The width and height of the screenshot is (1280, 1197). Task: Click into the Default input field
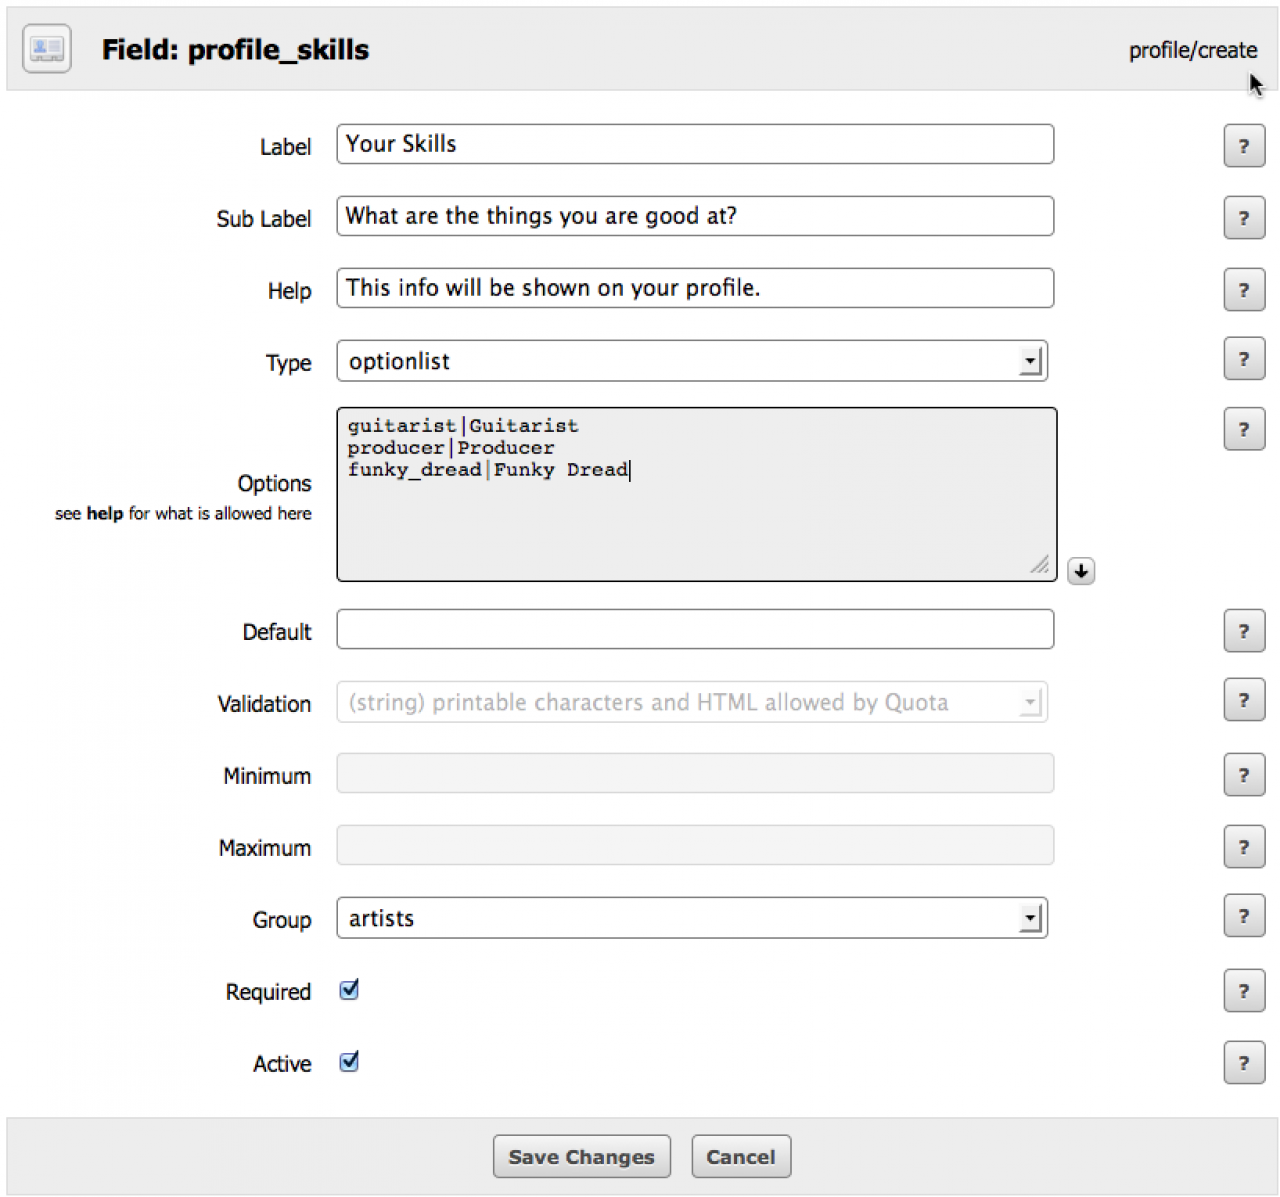tap(695, 629)
